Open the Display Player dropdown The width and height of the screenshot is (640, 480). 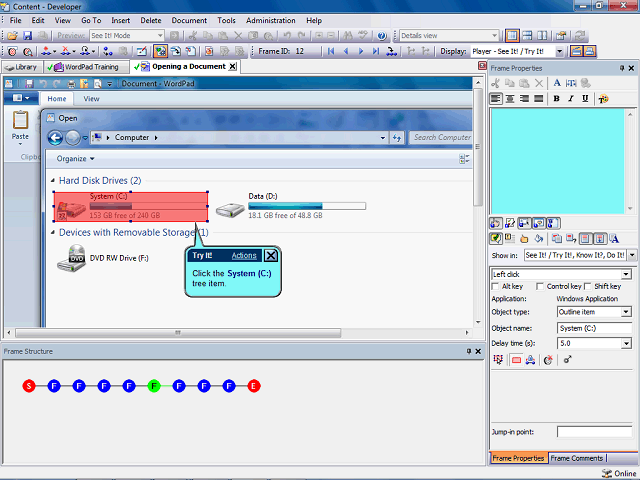(559, 51)
